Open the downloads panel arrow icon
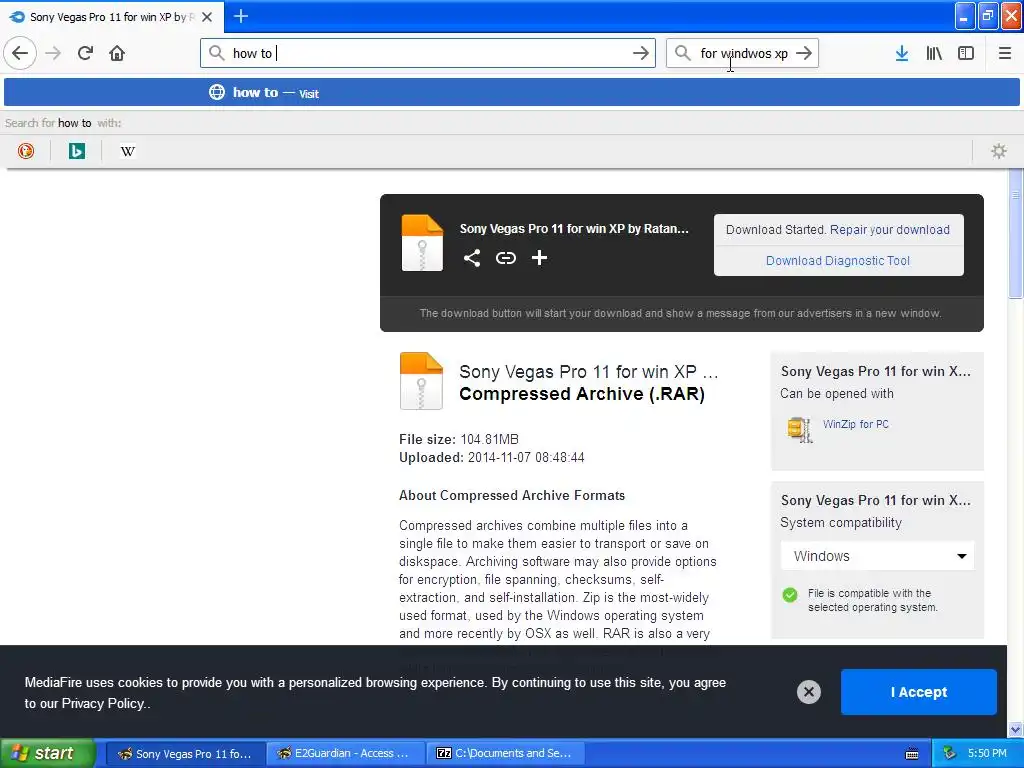The width and height of the screenshot is (1024, 768). [x=902, y=53]
